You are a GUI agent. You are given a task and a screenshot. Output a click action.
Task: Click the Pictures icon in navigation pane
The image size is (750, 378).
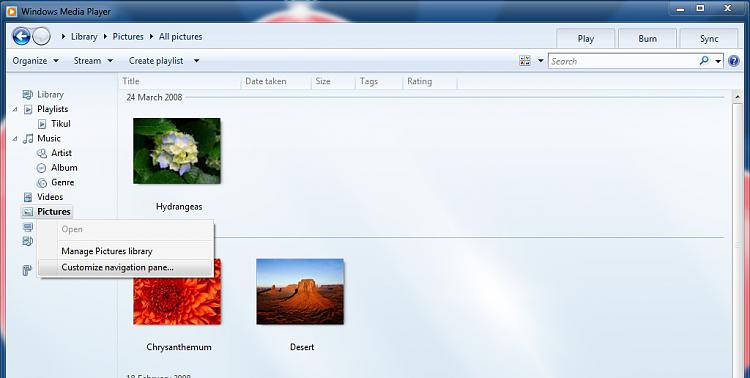[28, 212]
